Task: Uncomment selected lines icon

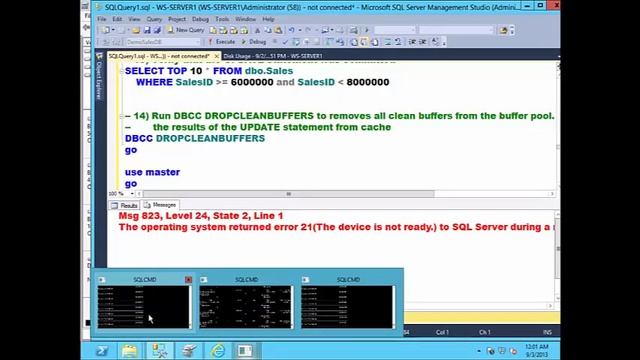Action: point(398,42)
